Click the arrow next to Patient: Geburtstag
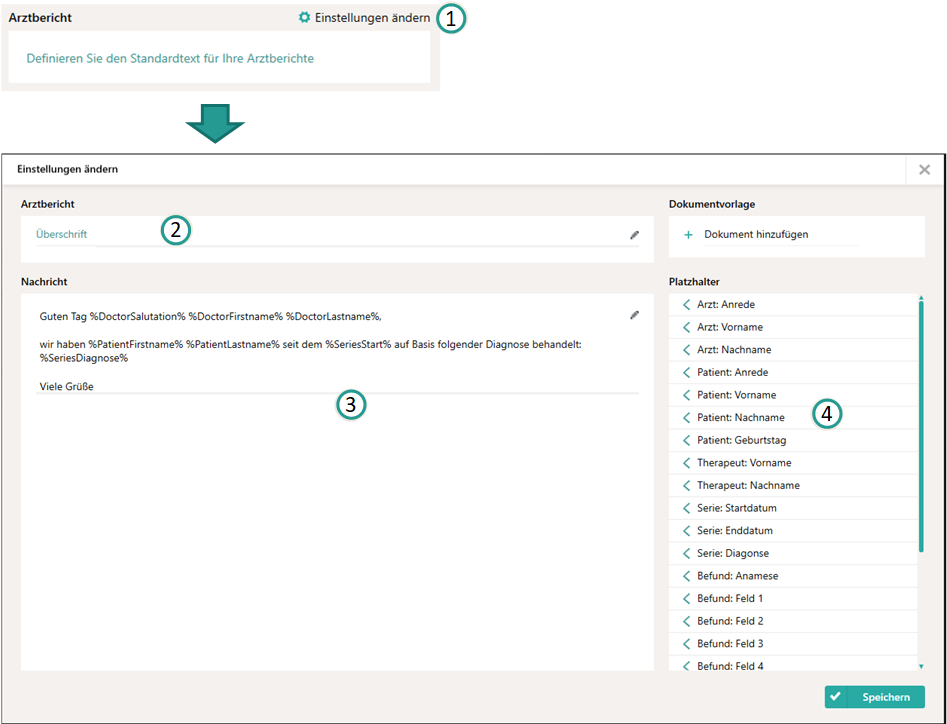This screenshot has height=724, width=947. point(687,440)
